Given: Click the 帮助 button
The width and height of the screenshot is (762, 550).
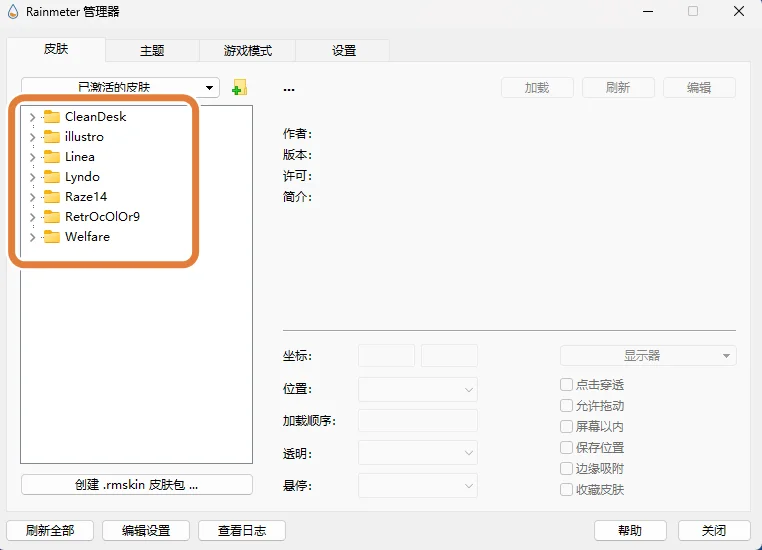Looking at the screenshot, I should (630, 531).
